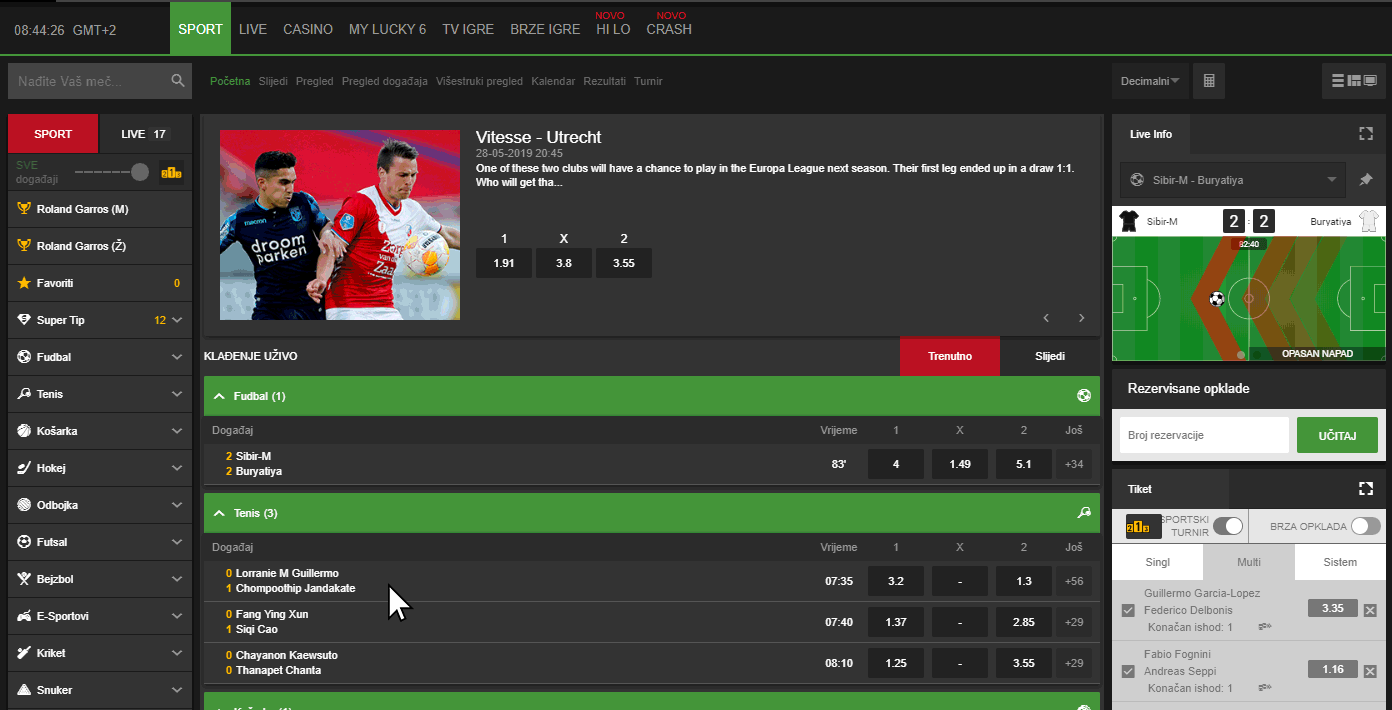Uncheck the Fabio Fognini bet checkbox
This screenshot has height=710, width=1392.
tap(1129, 671)
